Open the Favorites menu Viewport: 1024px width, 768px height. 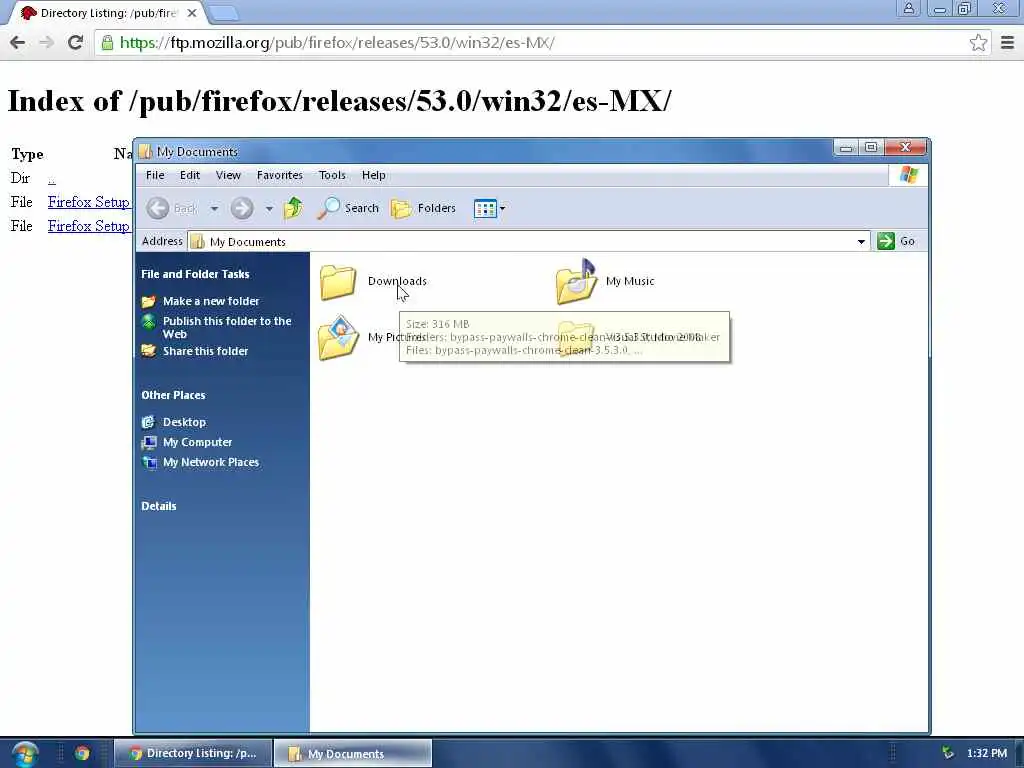click(x=280, y=175)
